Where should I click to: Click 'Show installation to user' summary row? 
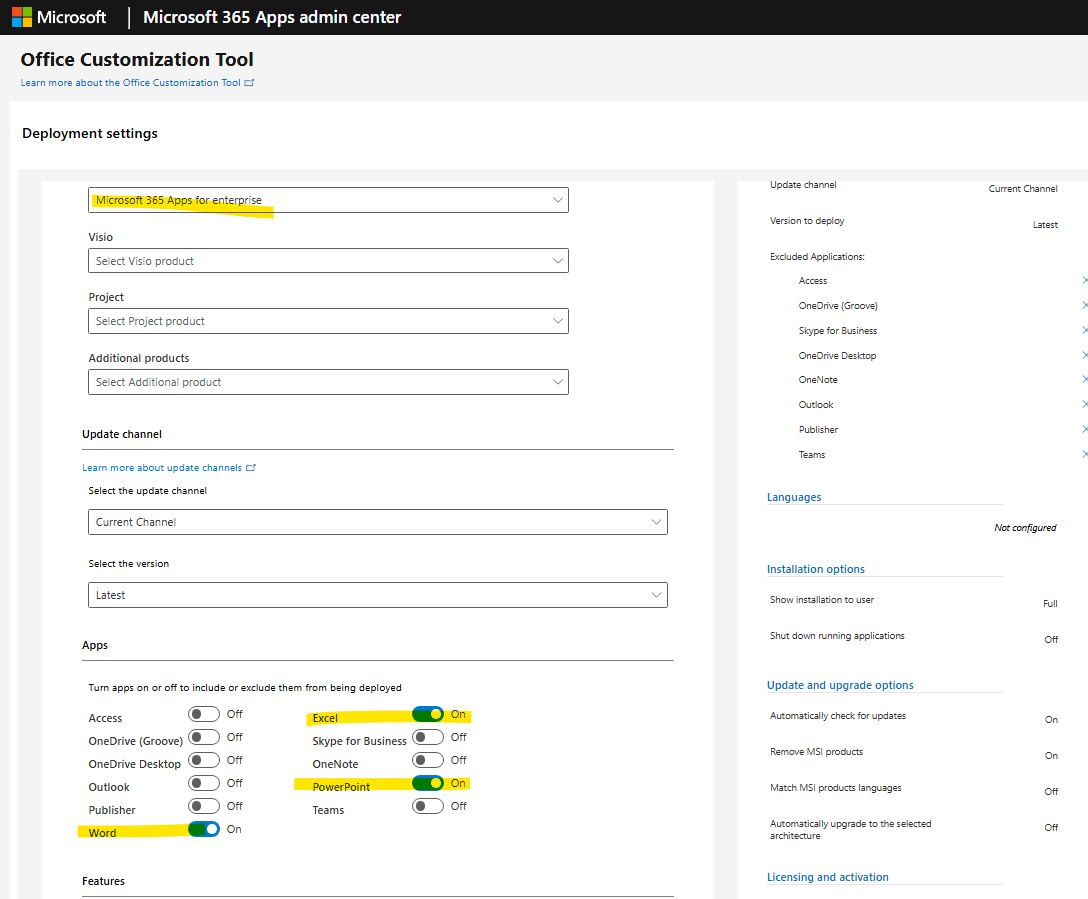click(913, 601)
